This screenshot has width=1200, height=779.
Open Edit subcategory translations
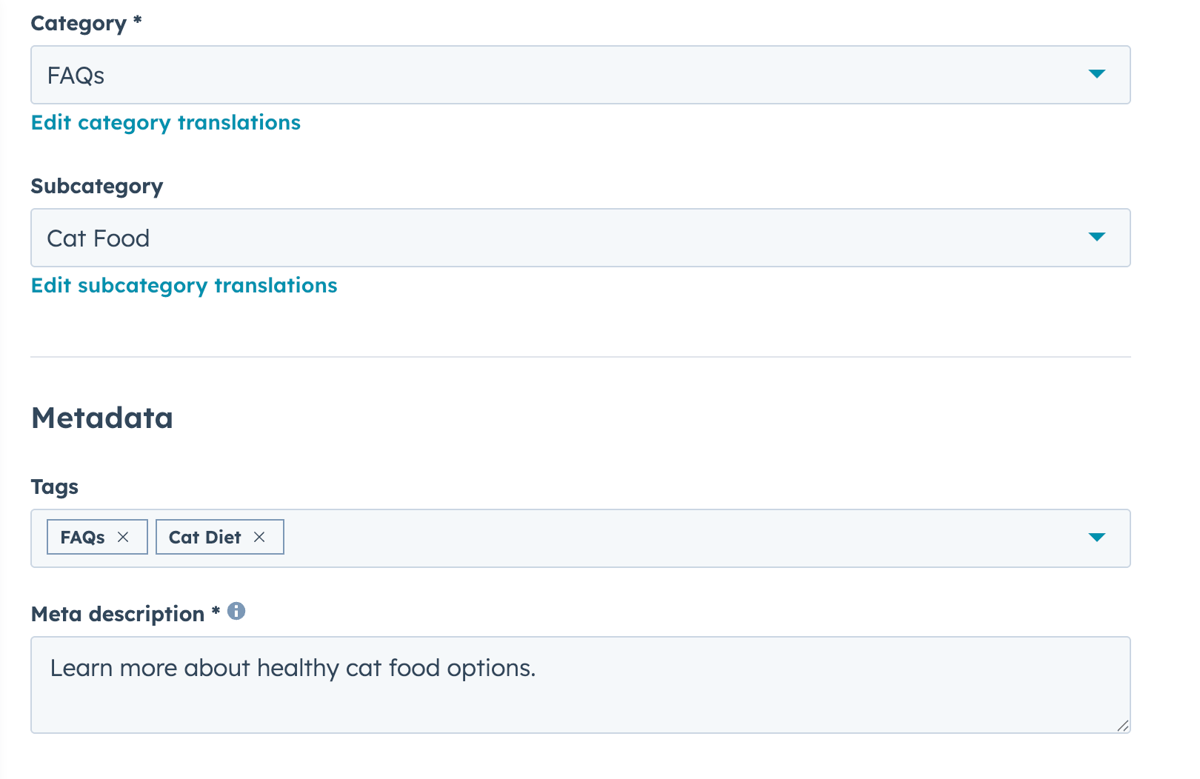(183, 285)
